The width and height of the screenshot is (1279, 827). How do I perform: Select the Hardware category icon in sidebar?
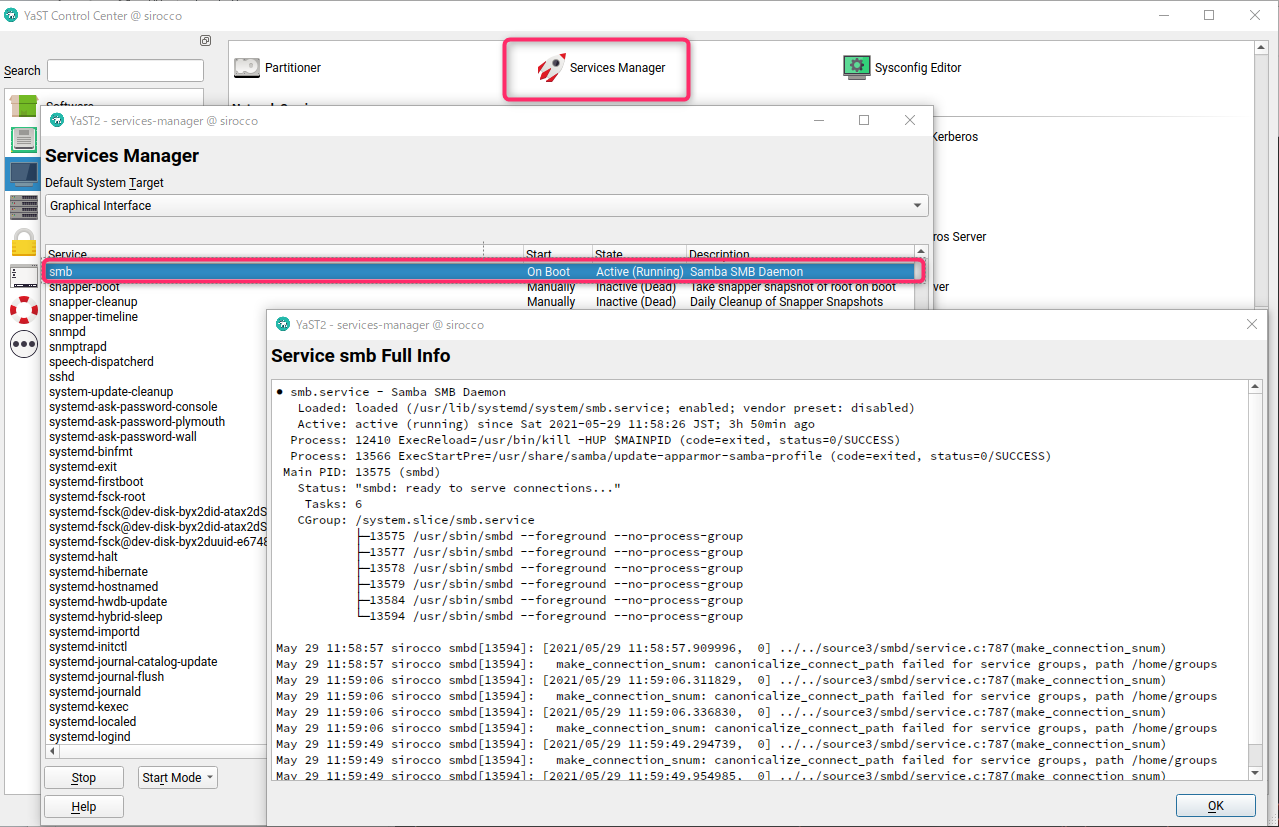[x=24, y=139]
